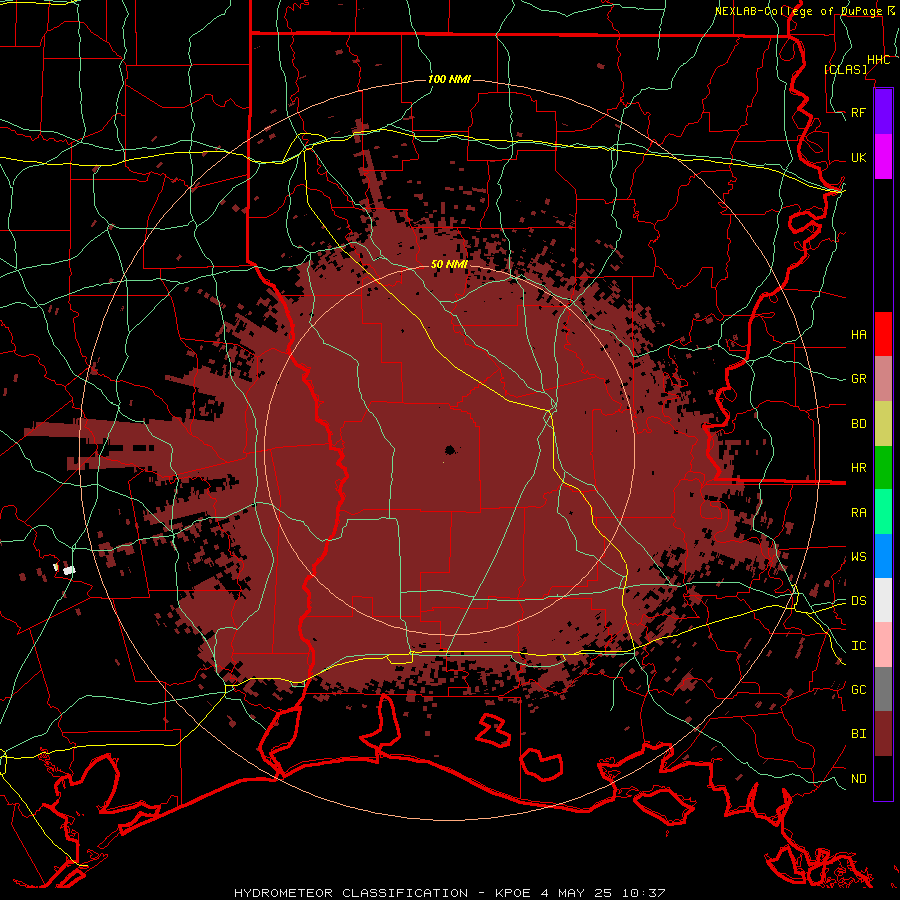The image size is (900, 900).
Task: Click the 'IC' legend label
Action: [x=858, y=645]
